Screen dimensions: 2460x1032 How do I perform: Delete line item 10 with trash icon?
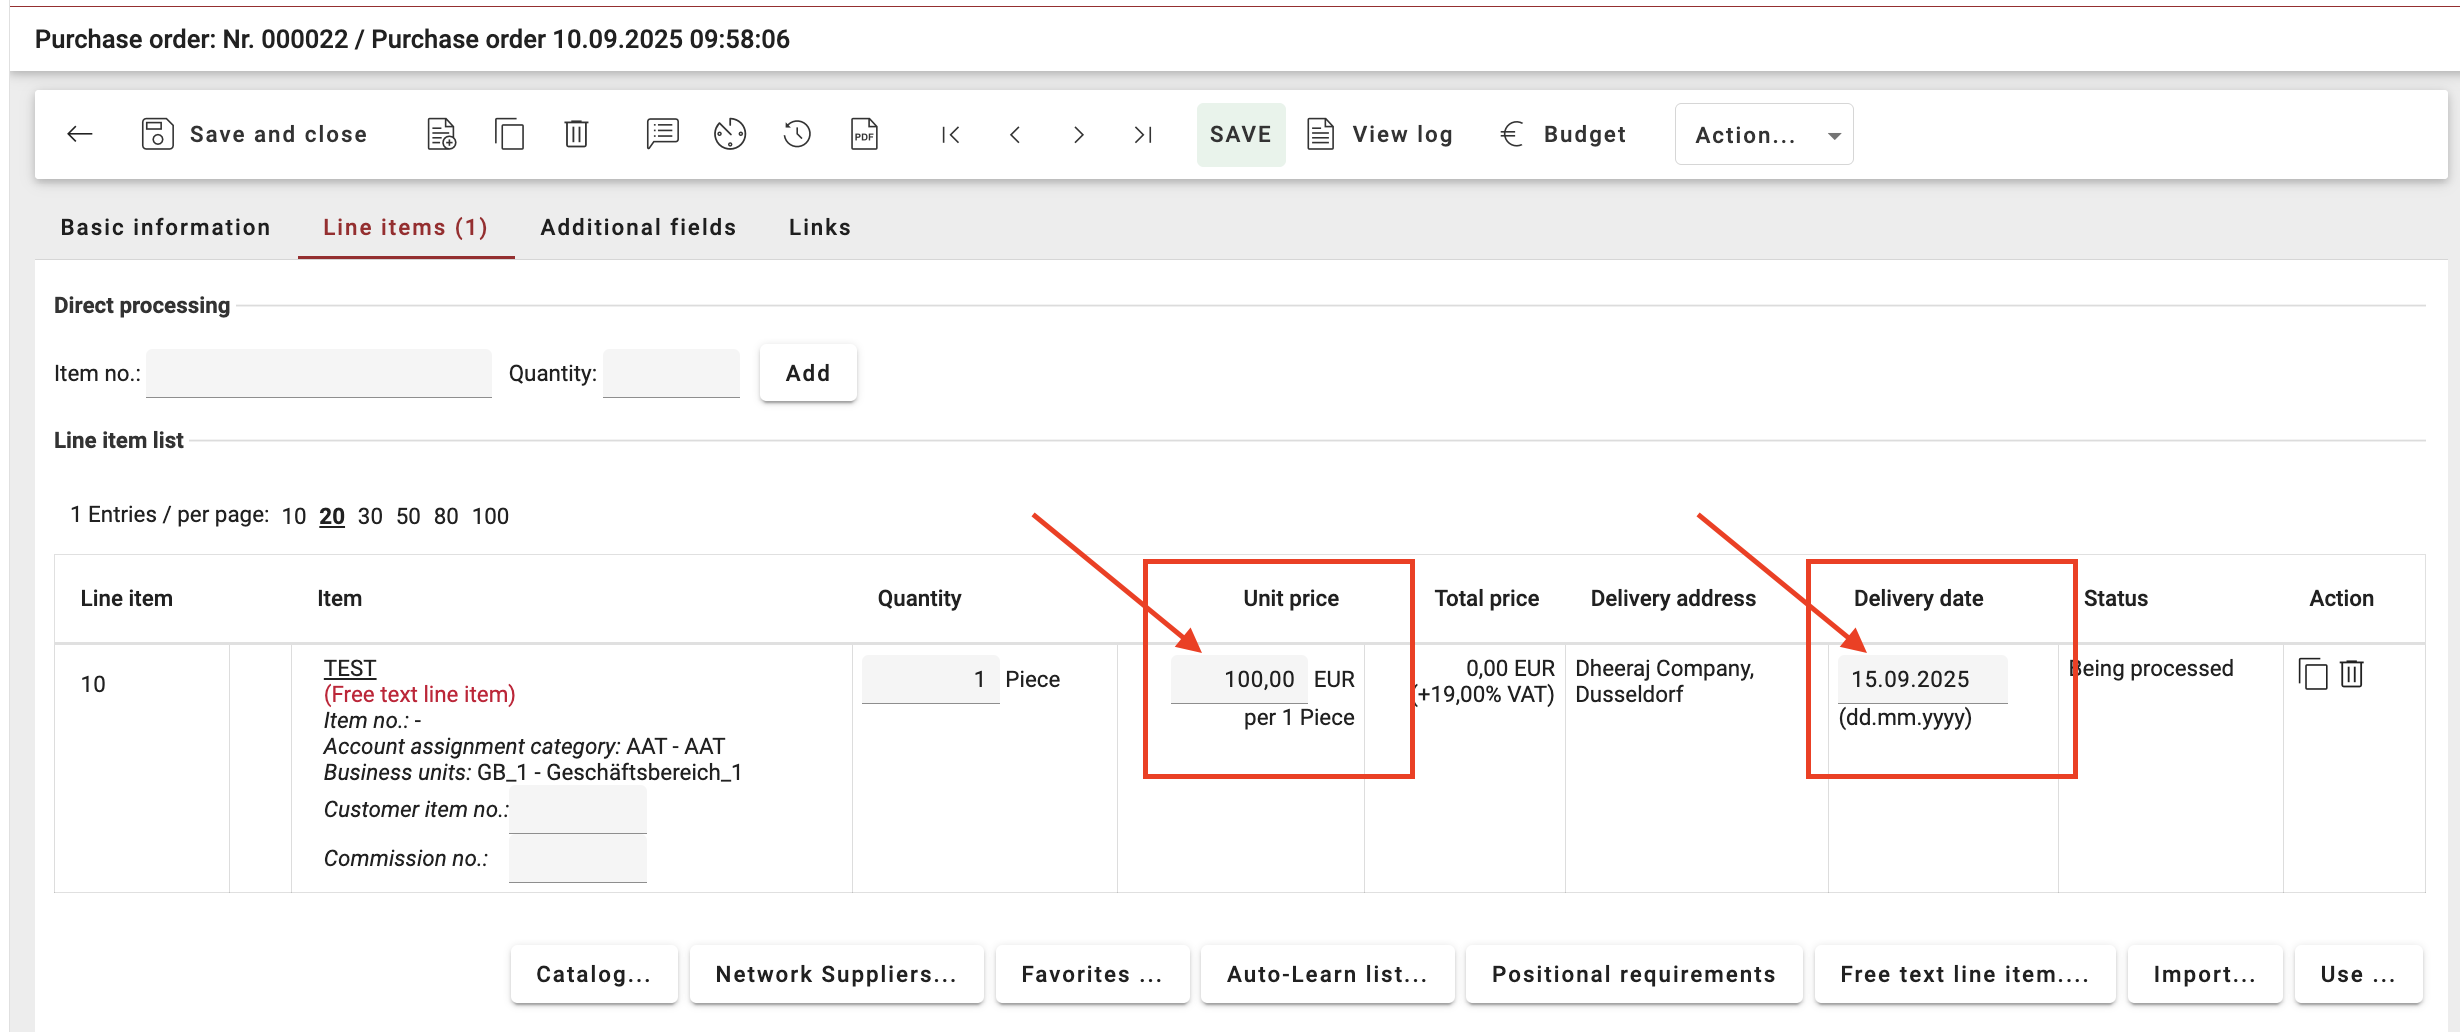coord(2351,674)
